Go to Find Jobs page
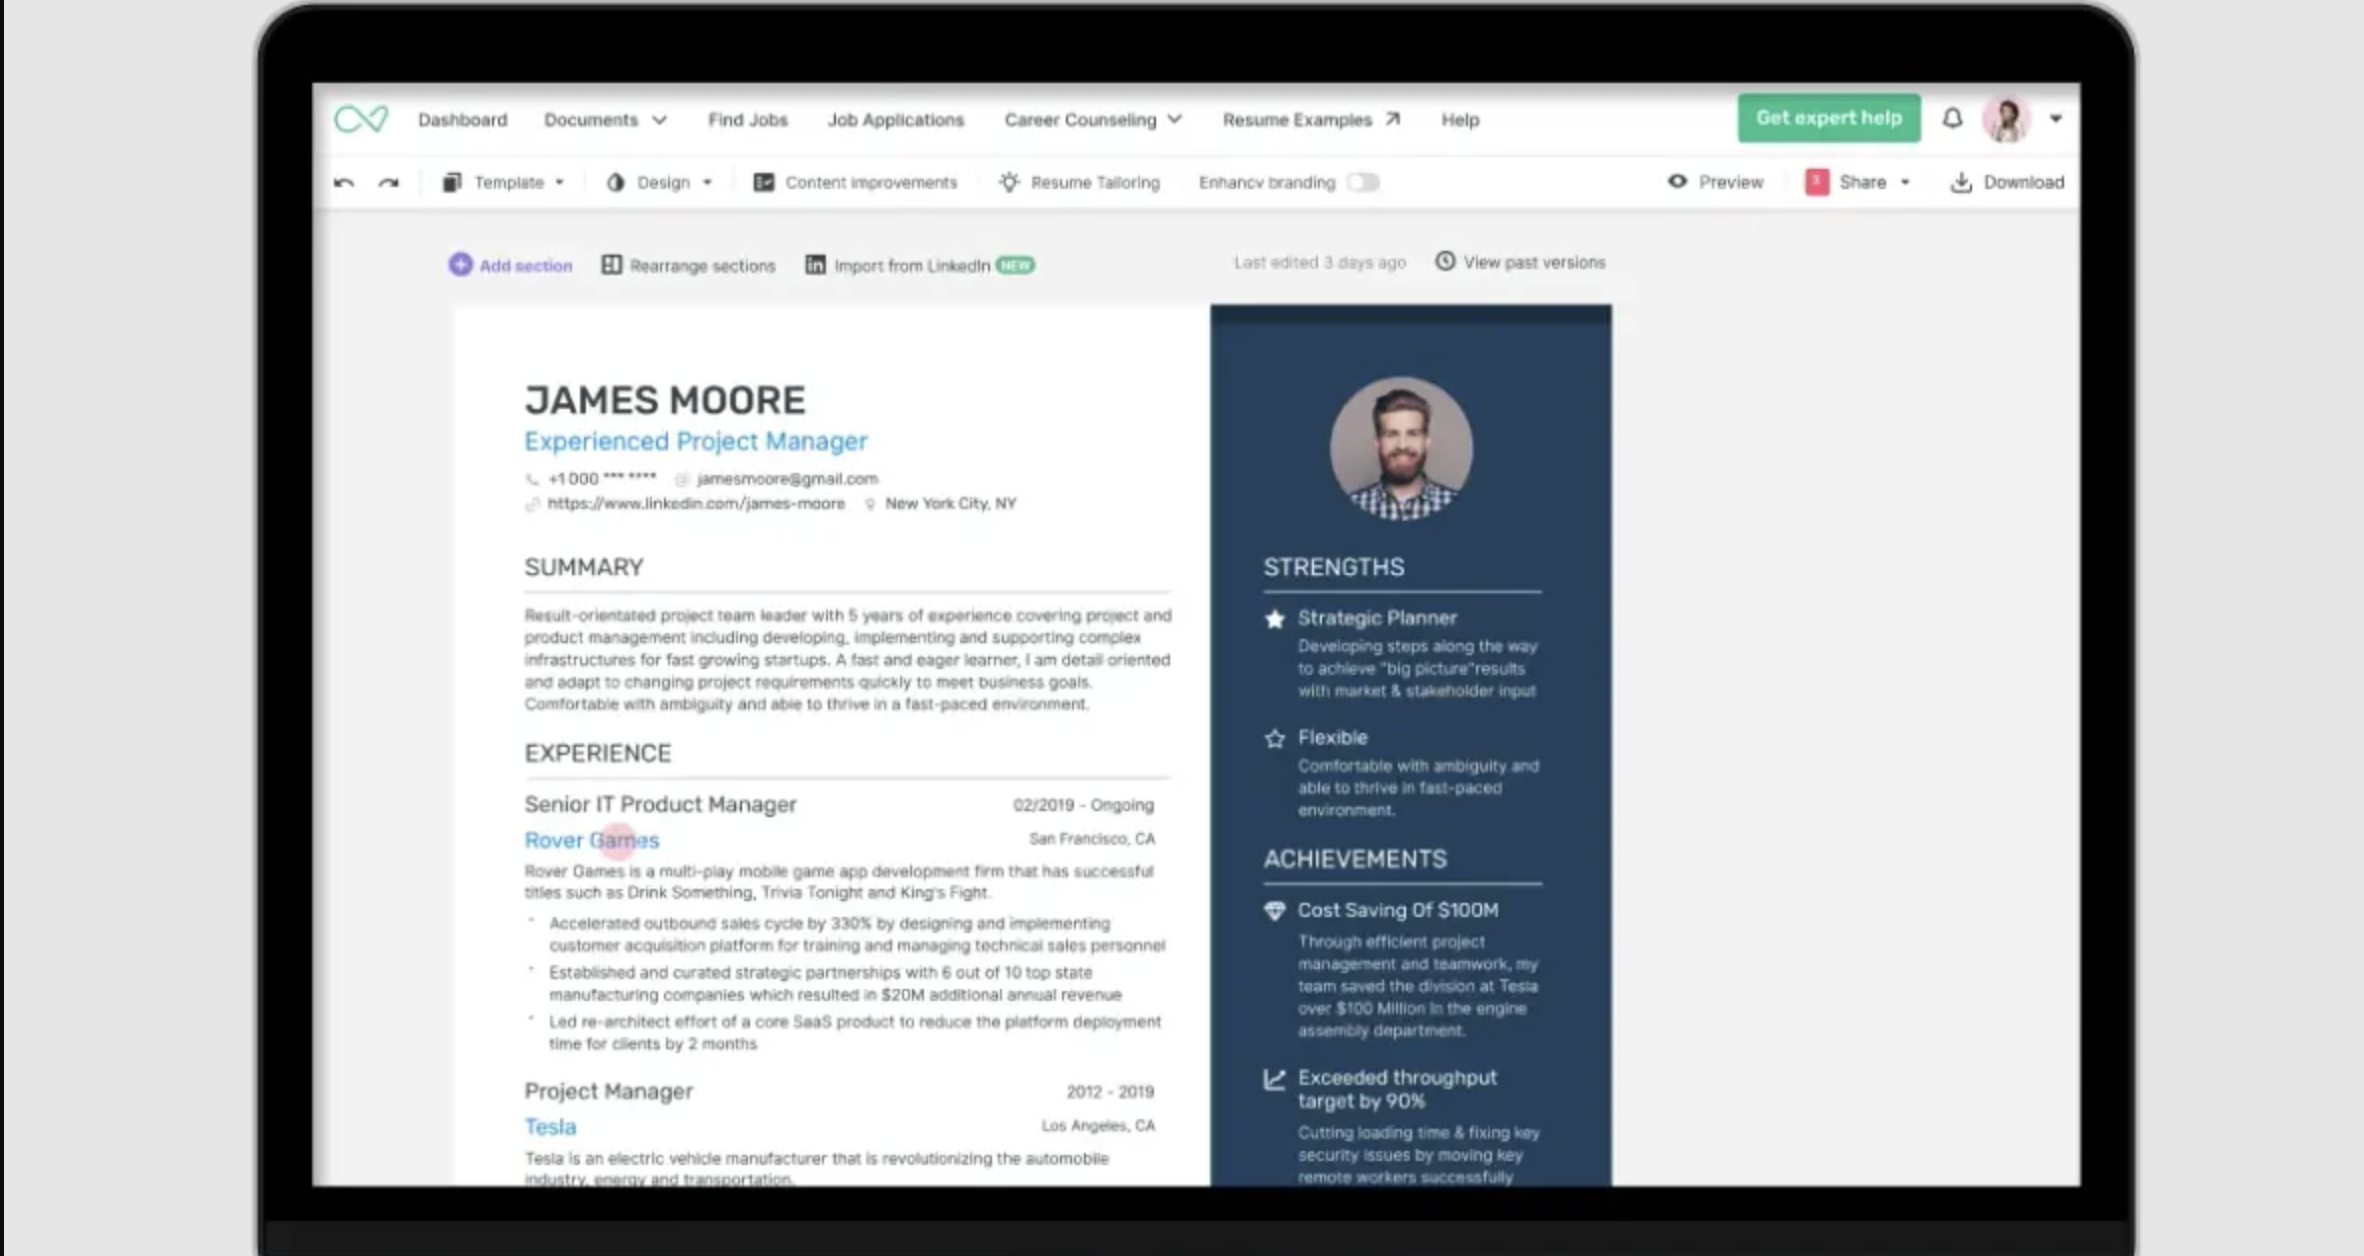Viewport: 2364px width, 1256px height. tap(747, 119)
